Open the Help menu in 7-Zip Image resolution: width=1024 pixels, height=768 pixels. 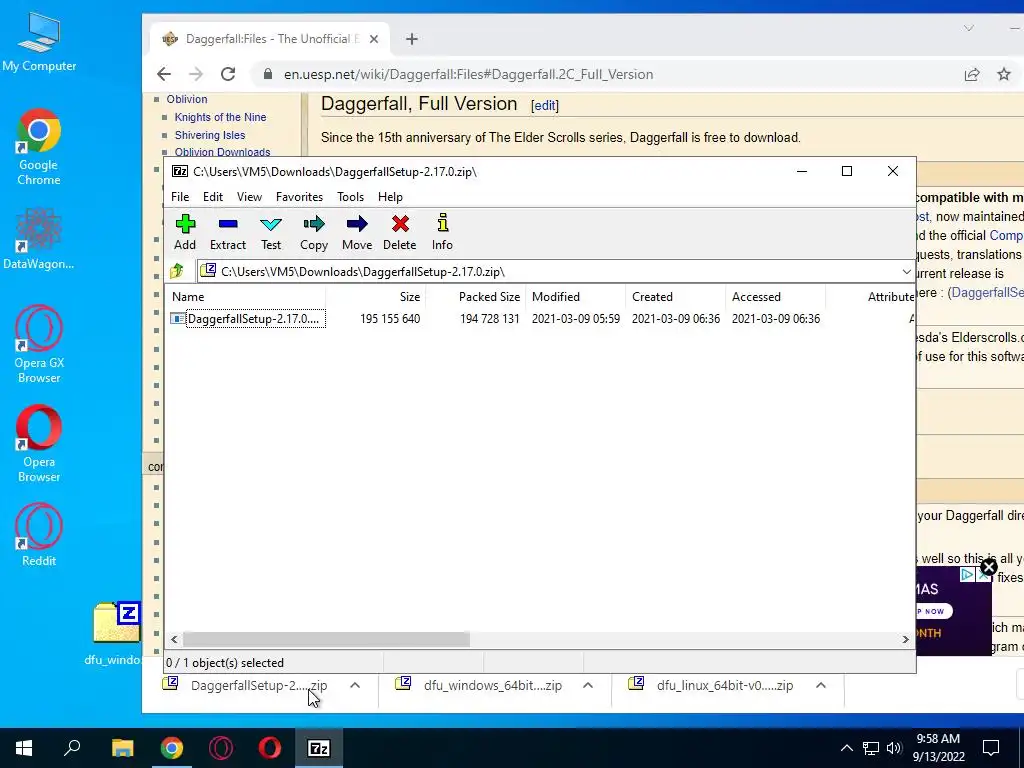click(390, 197)
